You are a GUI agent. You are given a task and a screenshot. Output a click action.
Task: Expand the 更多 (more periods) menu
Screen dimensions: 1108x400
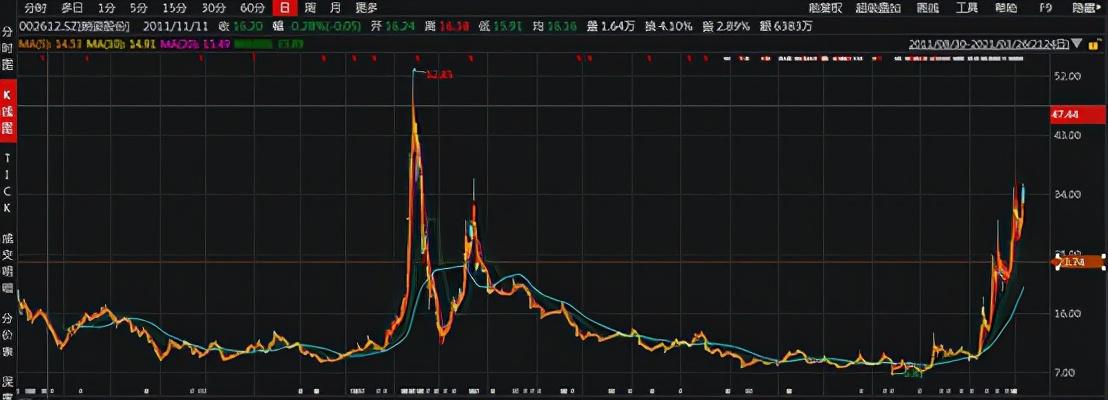pos(366,8)
